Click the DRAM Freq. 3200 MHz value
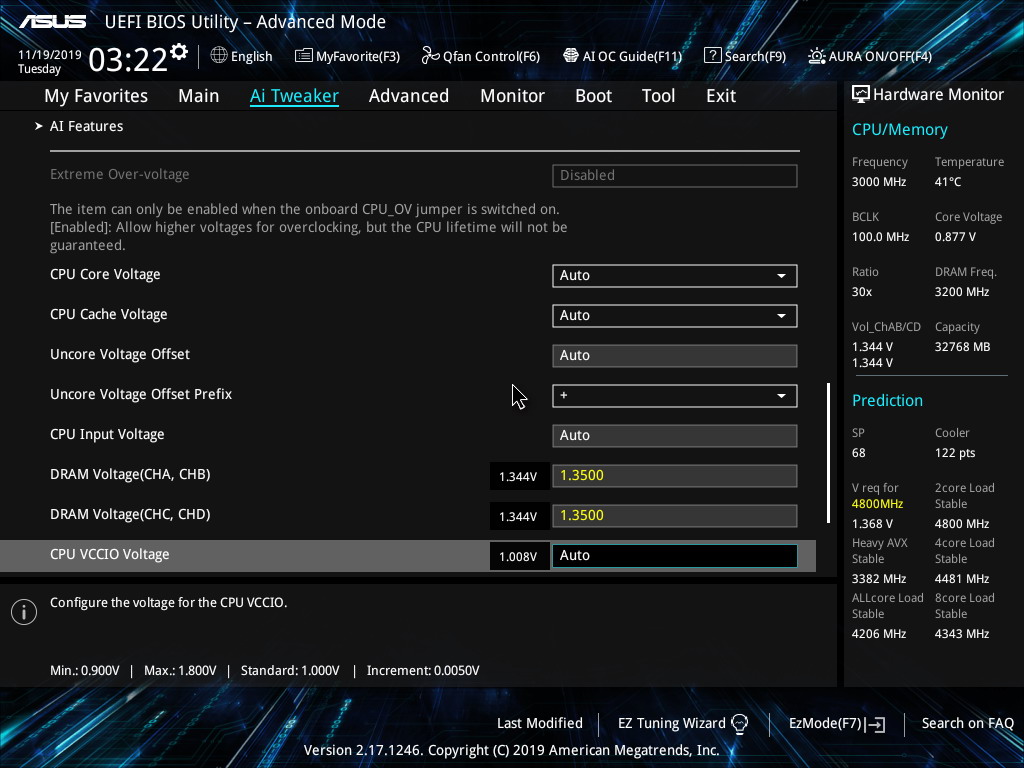The height and width of the screenshot is (768, 1024). pyautogui.click(x=961, y=292)
